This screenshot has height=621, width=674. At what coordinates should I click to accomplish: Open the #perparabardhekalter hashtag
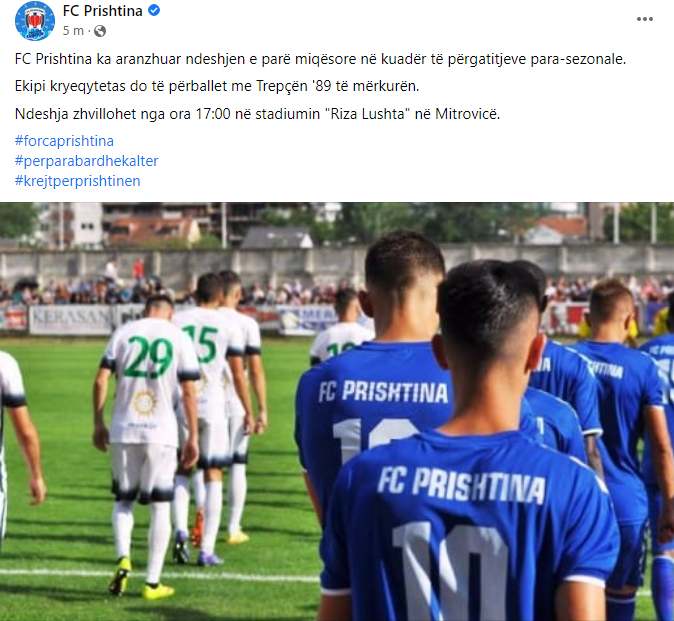click(x=86, y=161)
